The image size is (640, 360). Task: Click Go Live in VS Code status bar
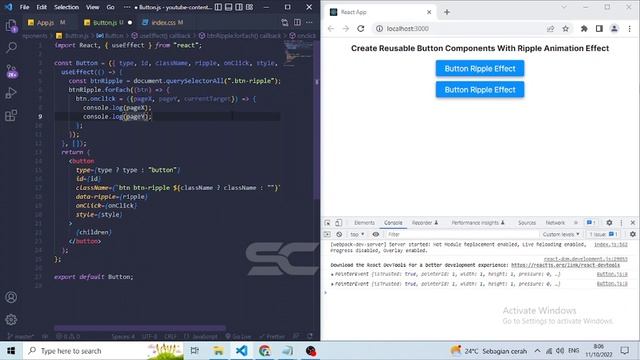click(238, 336)
